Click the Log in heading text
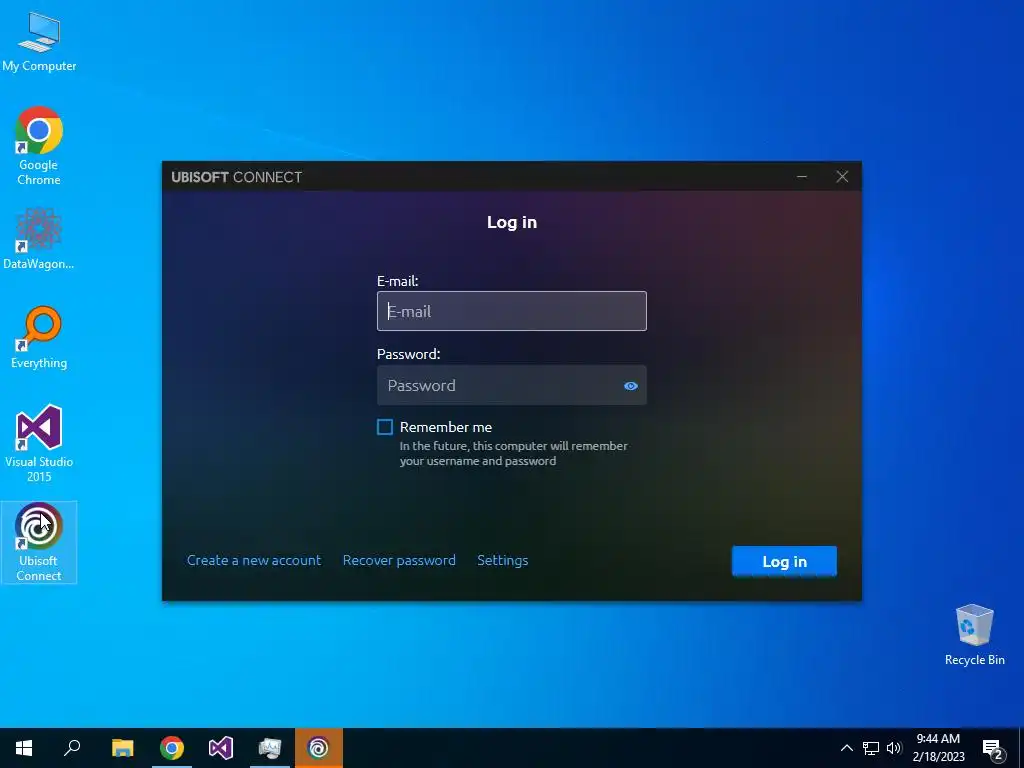Image resolution: width=1024 pixels, height=768 pixels. pyautogui.click(x=512, y=222)
